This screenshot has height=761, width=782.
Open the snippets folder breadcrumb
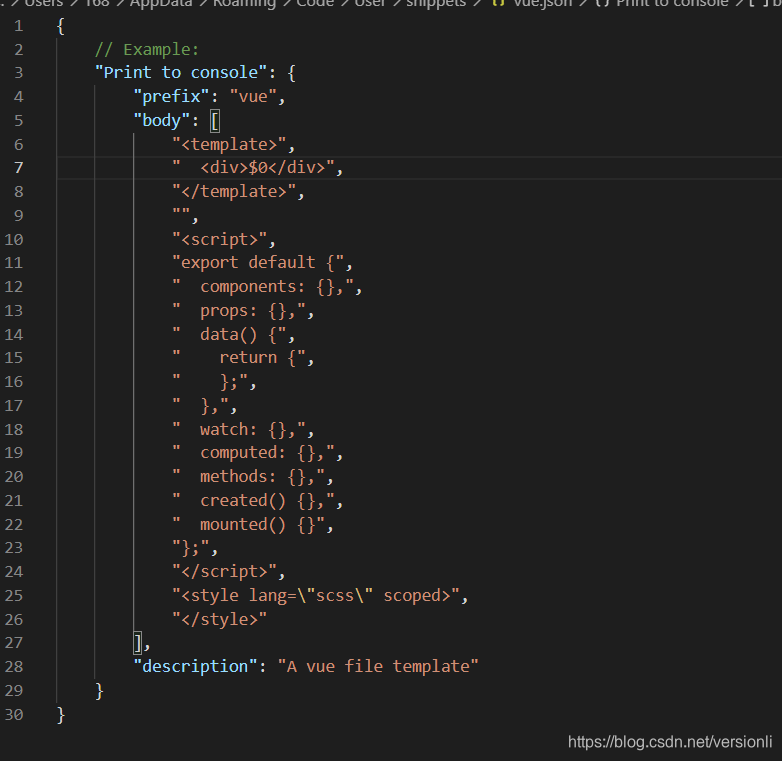coord(436,3)
